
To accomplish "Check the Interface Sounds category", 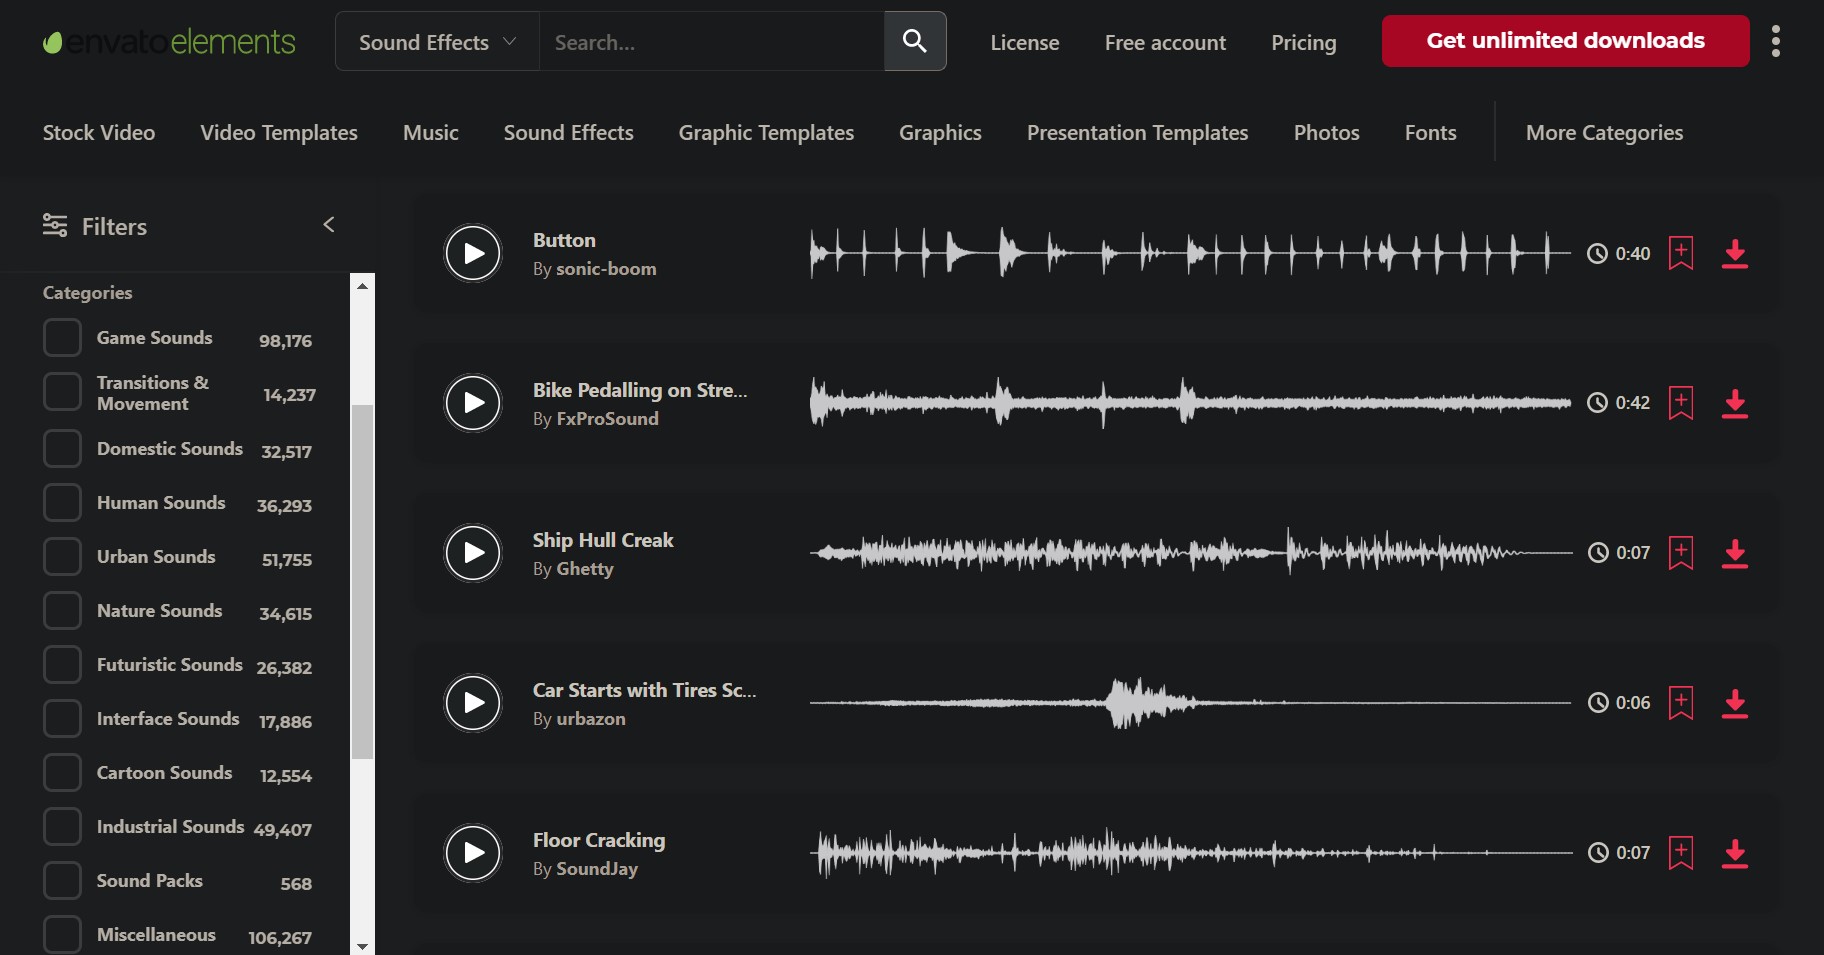I will coord(62,719).
